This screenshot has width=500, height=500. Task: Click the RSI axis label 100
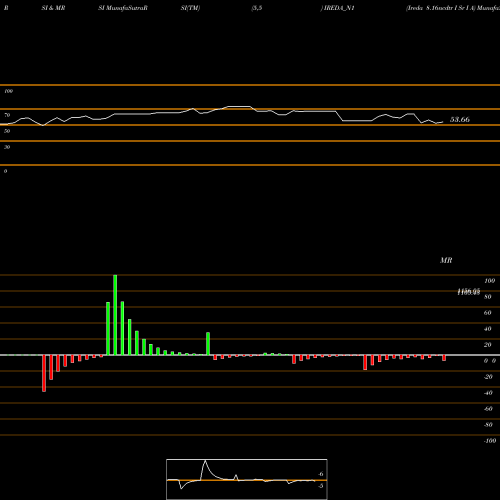pyautogui.click(x=8, y=91)
